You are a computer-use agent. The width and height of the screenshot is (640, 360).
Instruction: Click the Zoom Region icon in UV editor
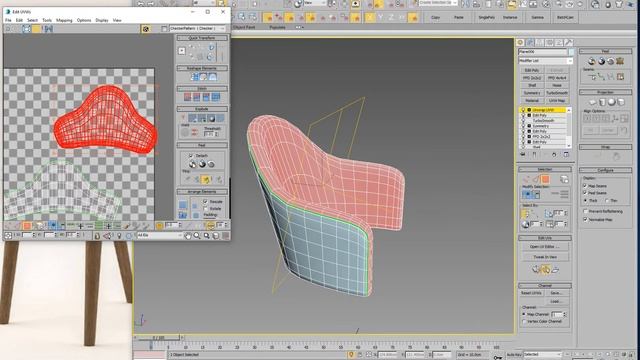207,236
